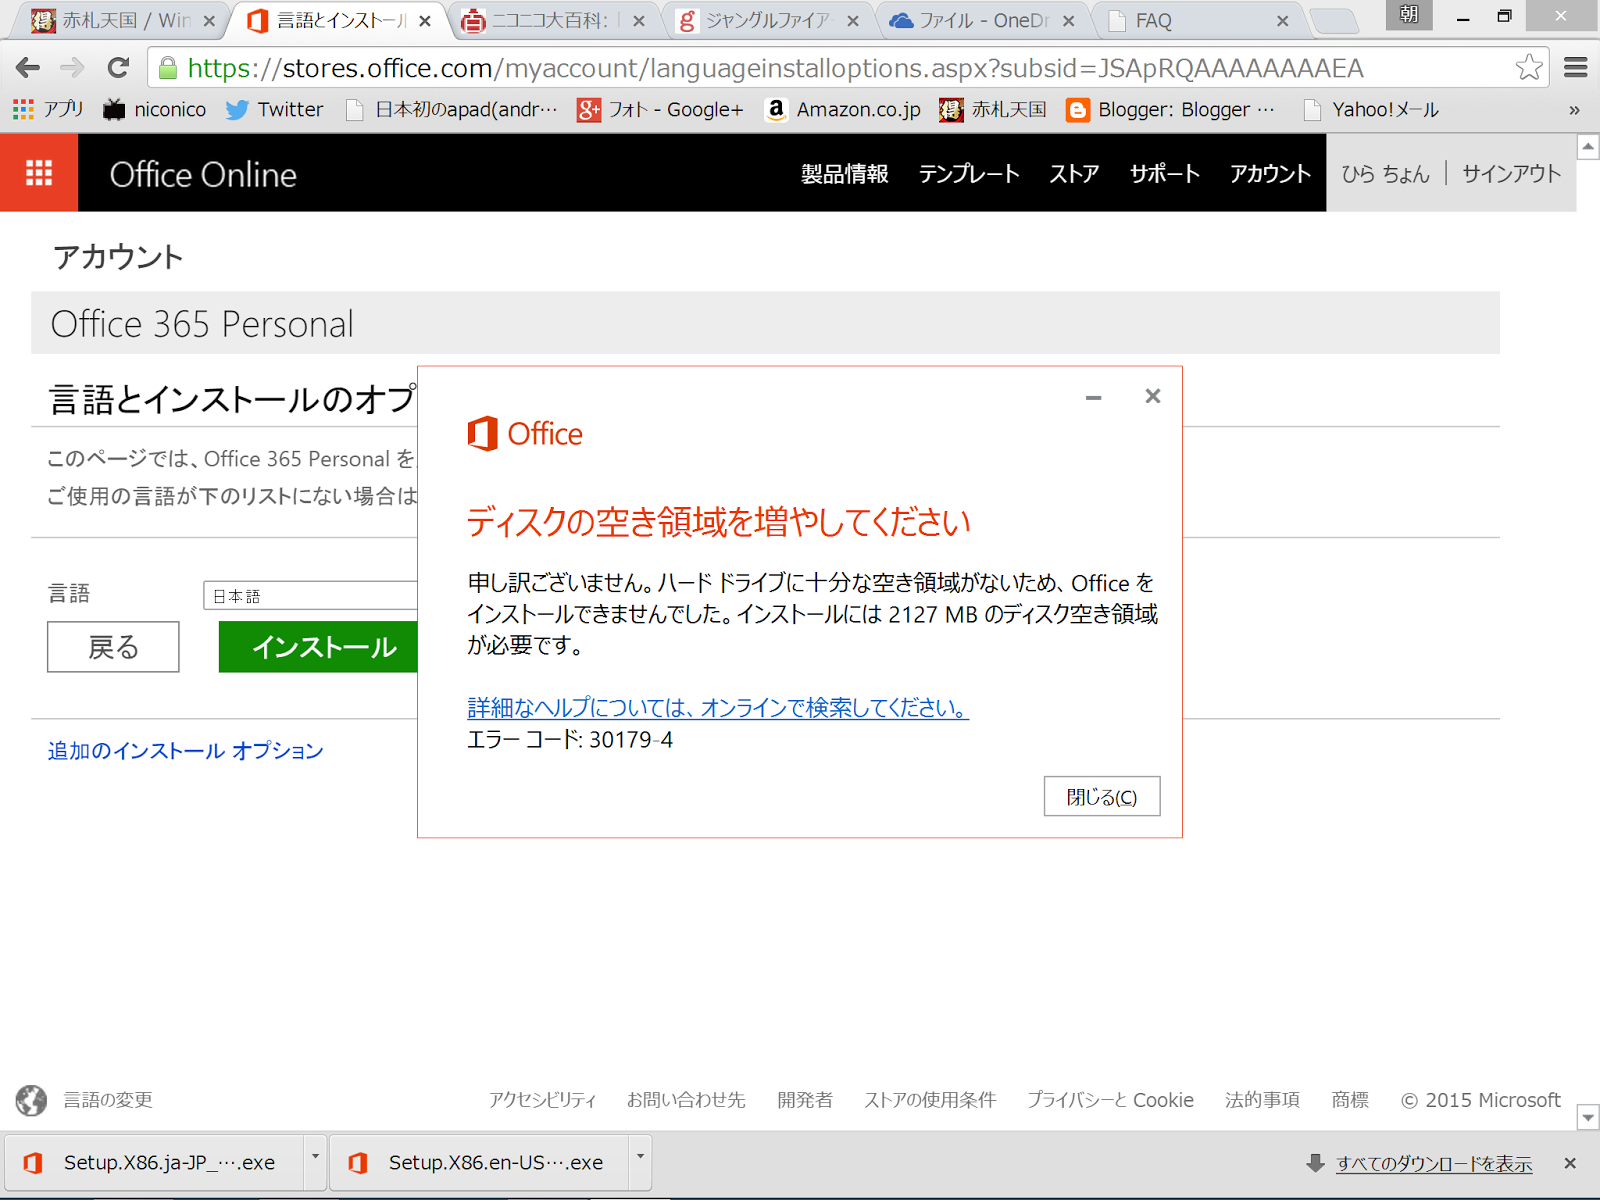This screenshot has height=1200, width=1600.
Task: Click the user name ひら ちょん
Action: tap(1386, 174)
